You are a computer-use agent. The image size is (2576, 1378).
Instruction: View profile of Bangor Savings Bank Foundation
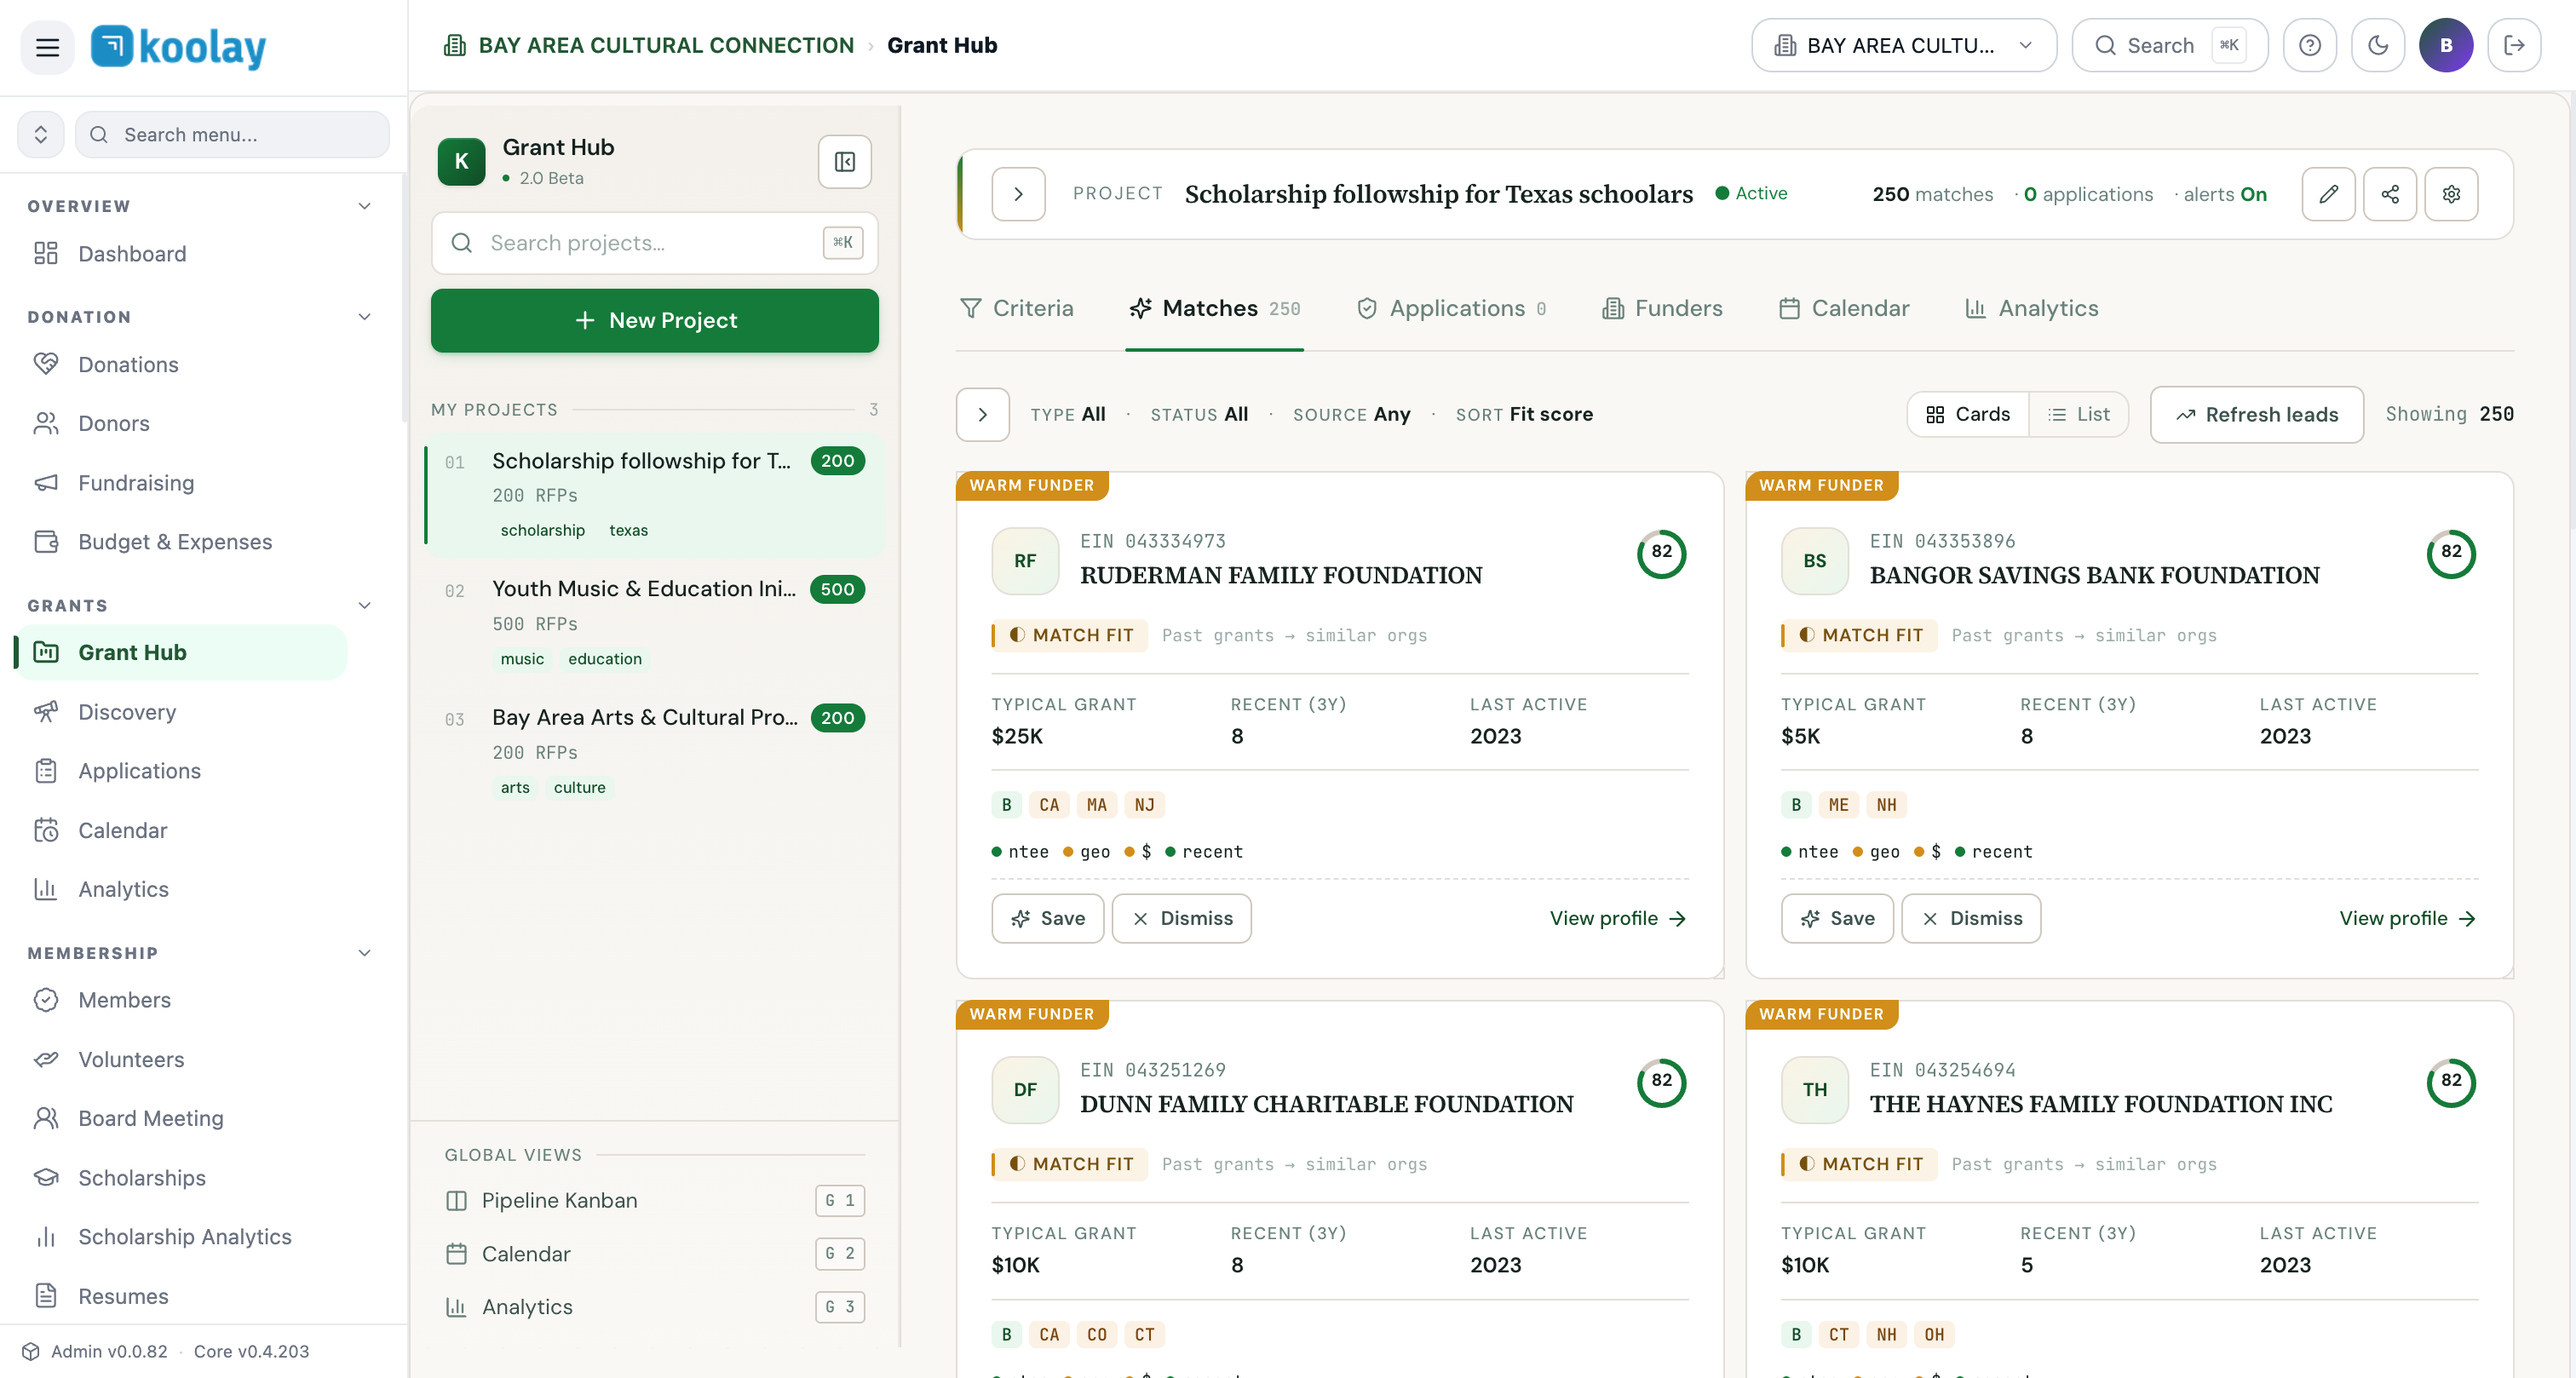click(x=2407, y=918)
